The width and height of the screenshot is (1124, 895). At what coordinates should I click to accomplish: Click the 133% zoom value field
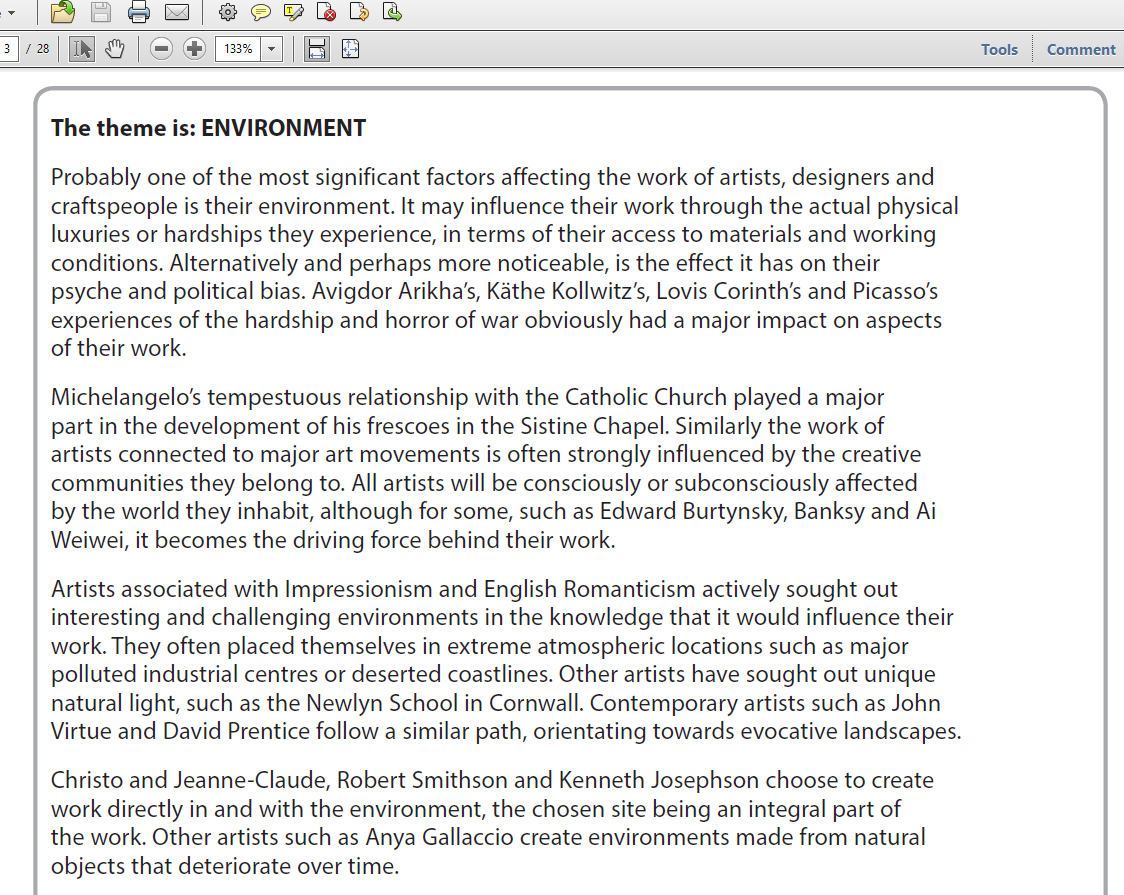click(238, 49)
